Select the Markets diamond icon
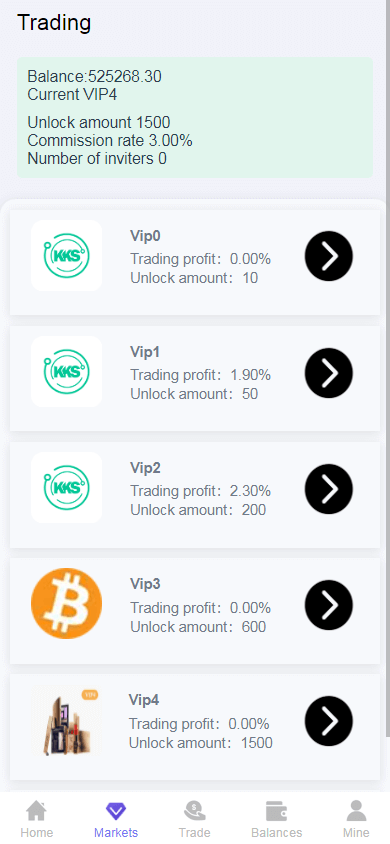This screenshot has height=844, width=390. pyautogui.click(x=116, y=811)
